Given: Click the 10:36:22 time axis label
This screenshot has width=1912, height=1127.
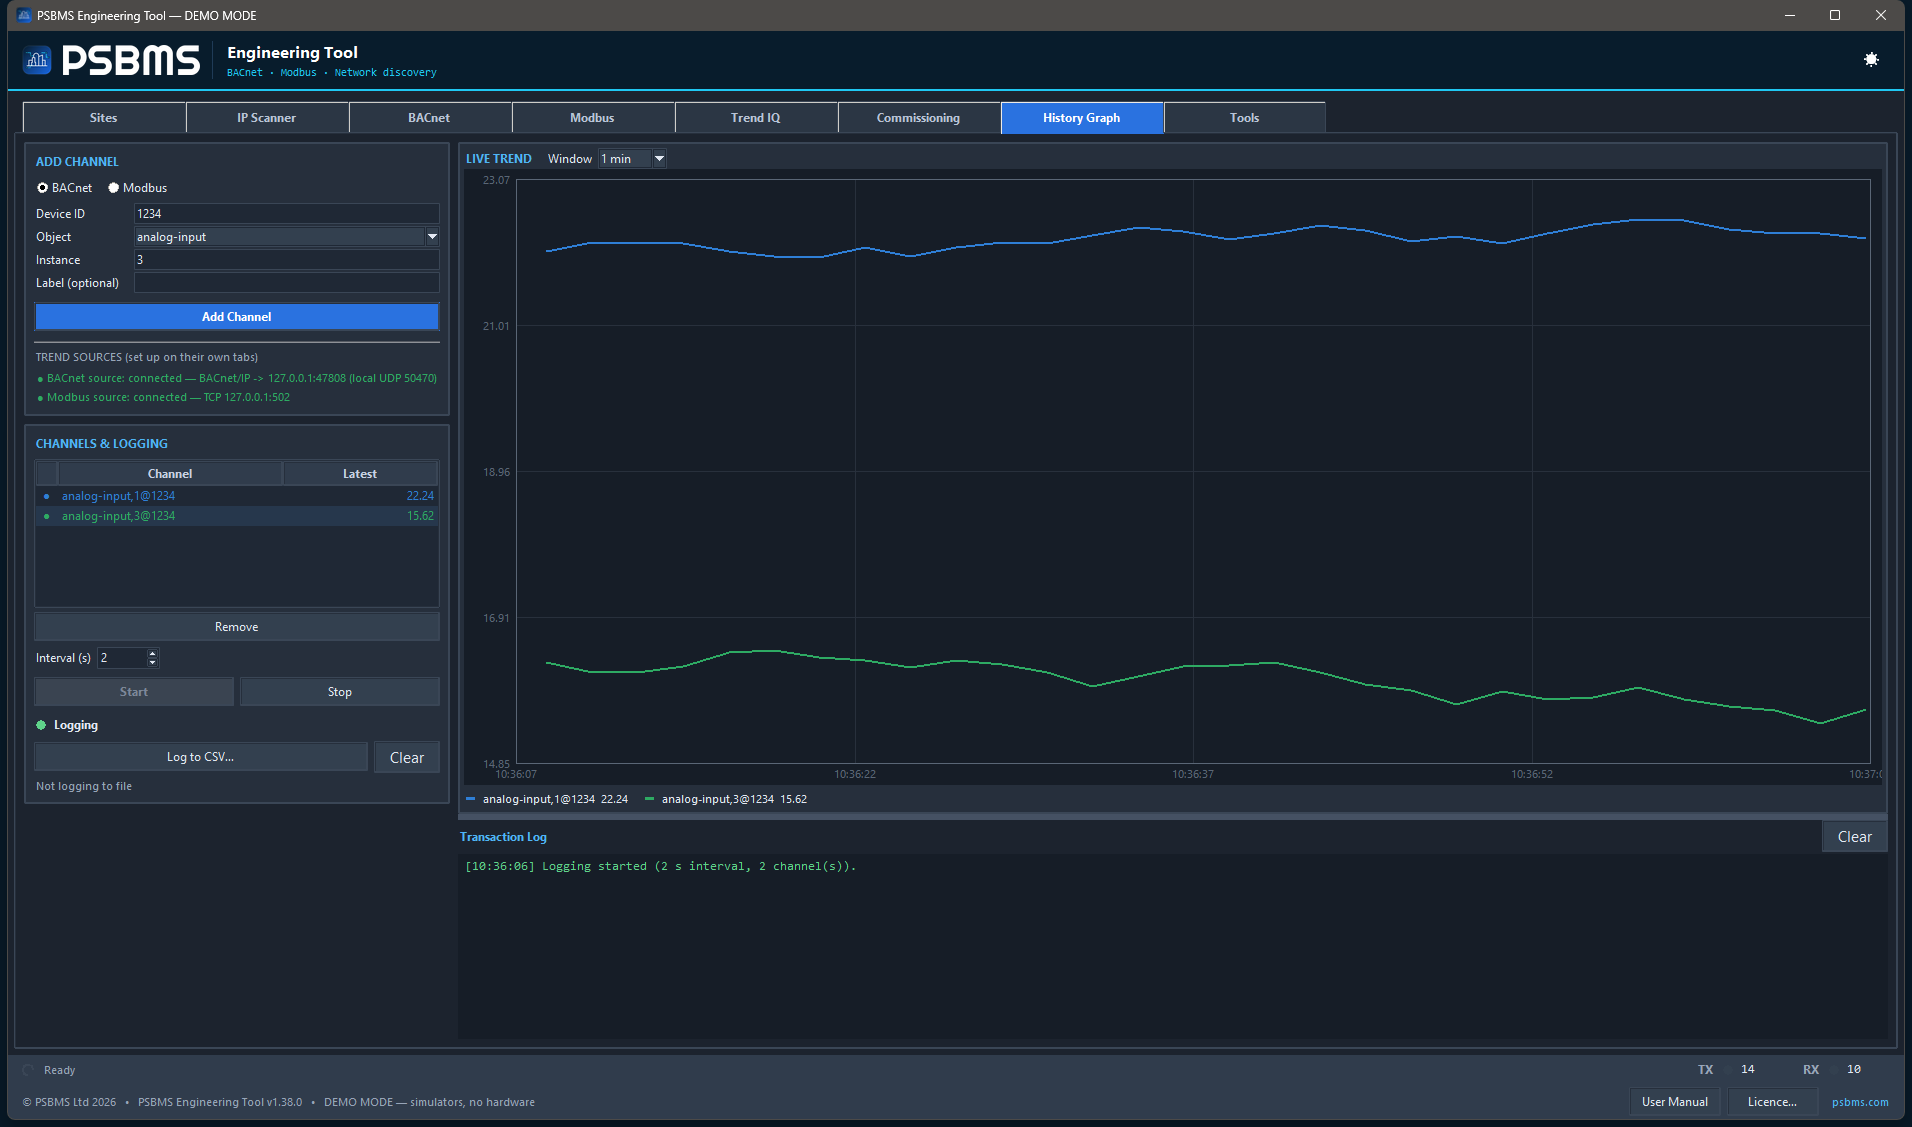Looking at the screenshot, I should pyautogui.click(x=855, y=774).
